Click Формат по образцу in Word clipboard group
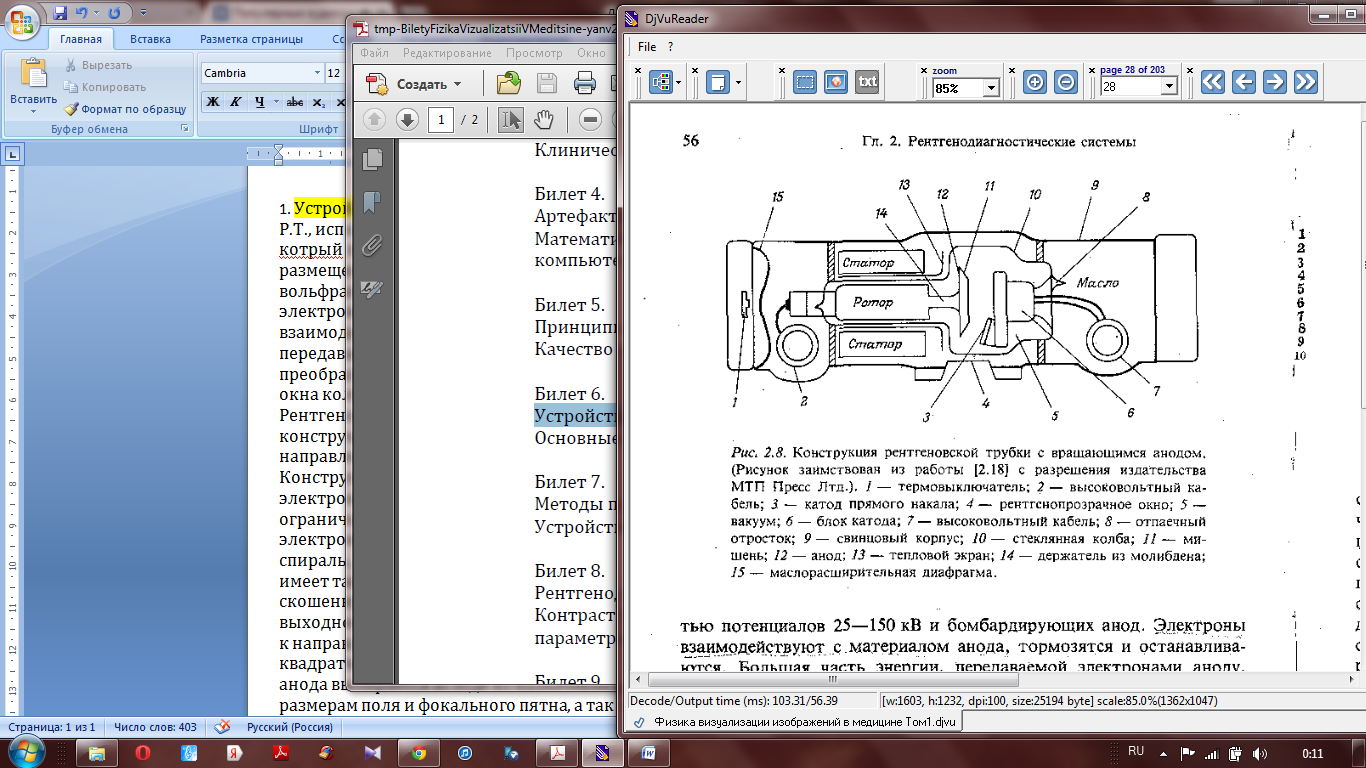The width and height of the screenshot is (1366, 768). [x=126, y=109]
